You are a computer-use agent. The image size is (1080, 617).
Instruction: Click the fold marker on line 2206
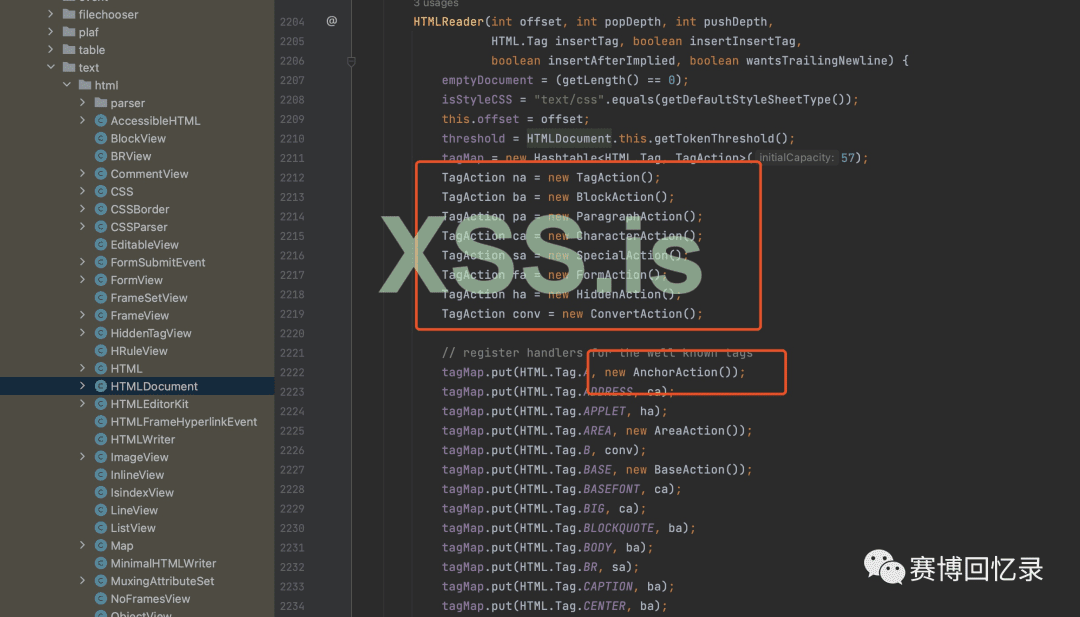(351, 61)
